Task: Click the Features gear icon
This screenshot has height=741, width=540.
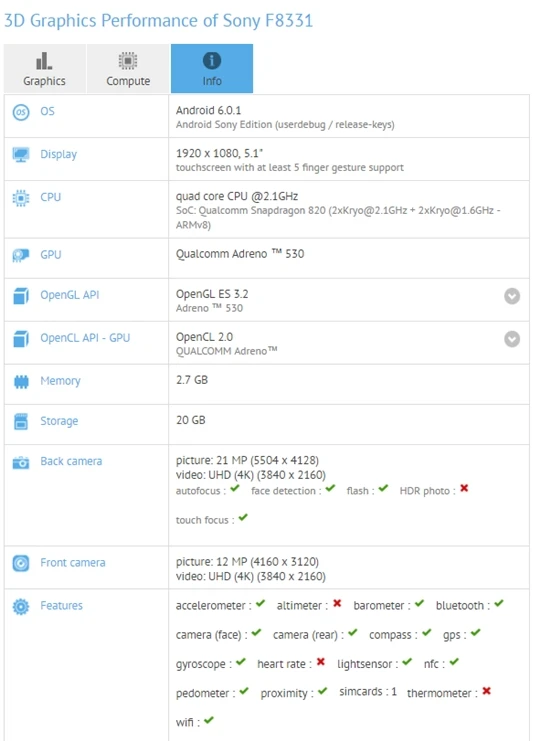Action: (21, 606)
